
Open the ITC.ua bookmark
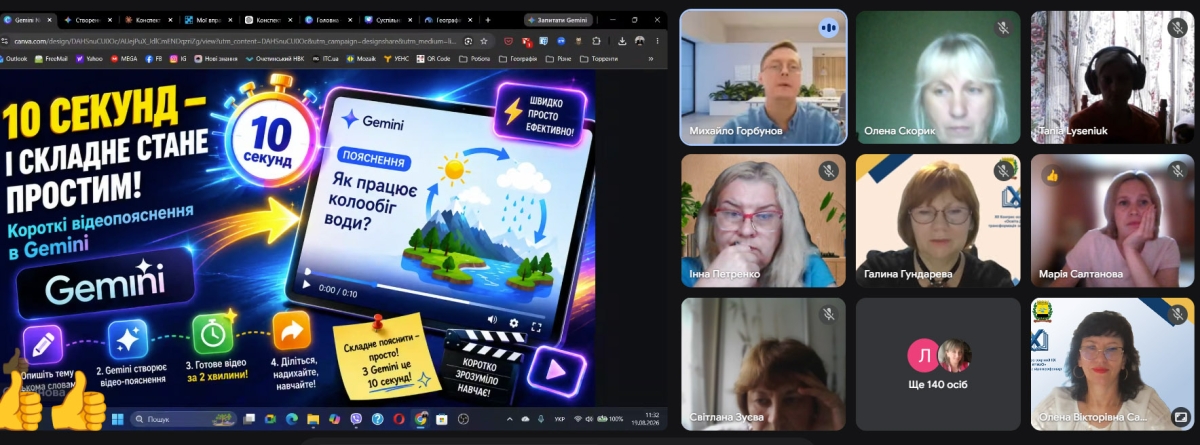point(325,59)
